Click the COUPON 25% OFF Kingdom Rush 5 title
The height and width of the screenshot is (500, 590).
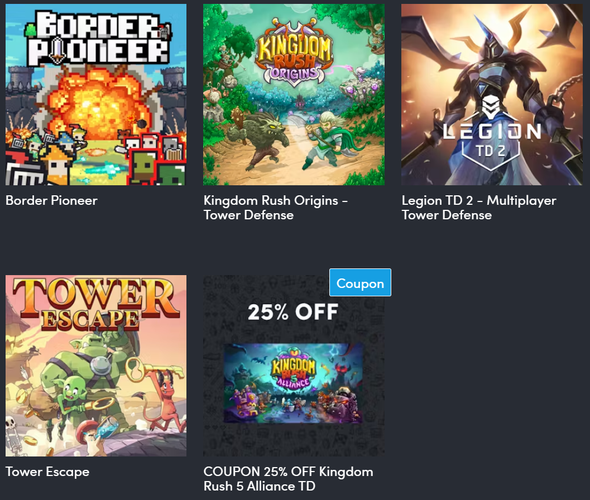[288, 479]
